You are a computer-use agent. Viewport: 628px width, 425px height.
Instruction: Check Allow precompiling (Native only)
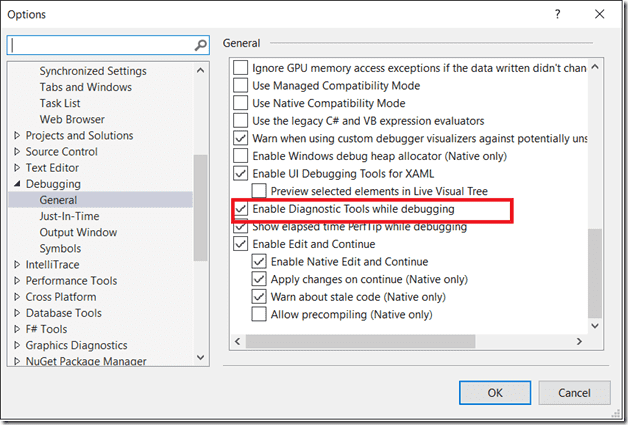point(258,314)
